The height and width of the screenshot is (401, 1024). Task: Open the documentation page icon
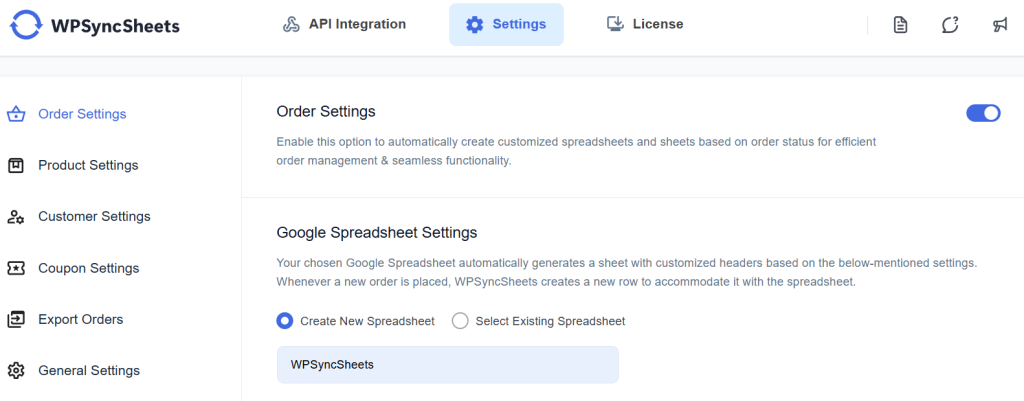901,25
